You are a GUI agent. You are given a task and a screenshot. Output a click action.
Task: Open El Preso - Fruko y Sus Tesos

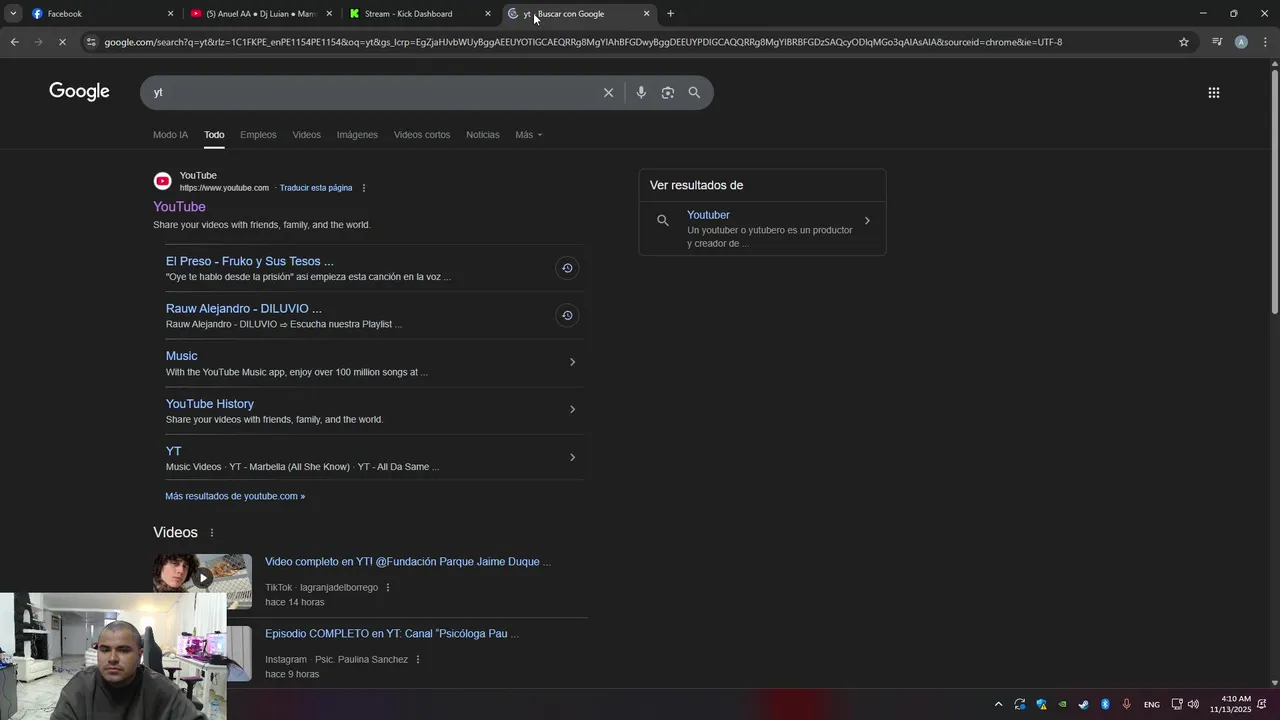pyautogui.click(x=250, y=261)
